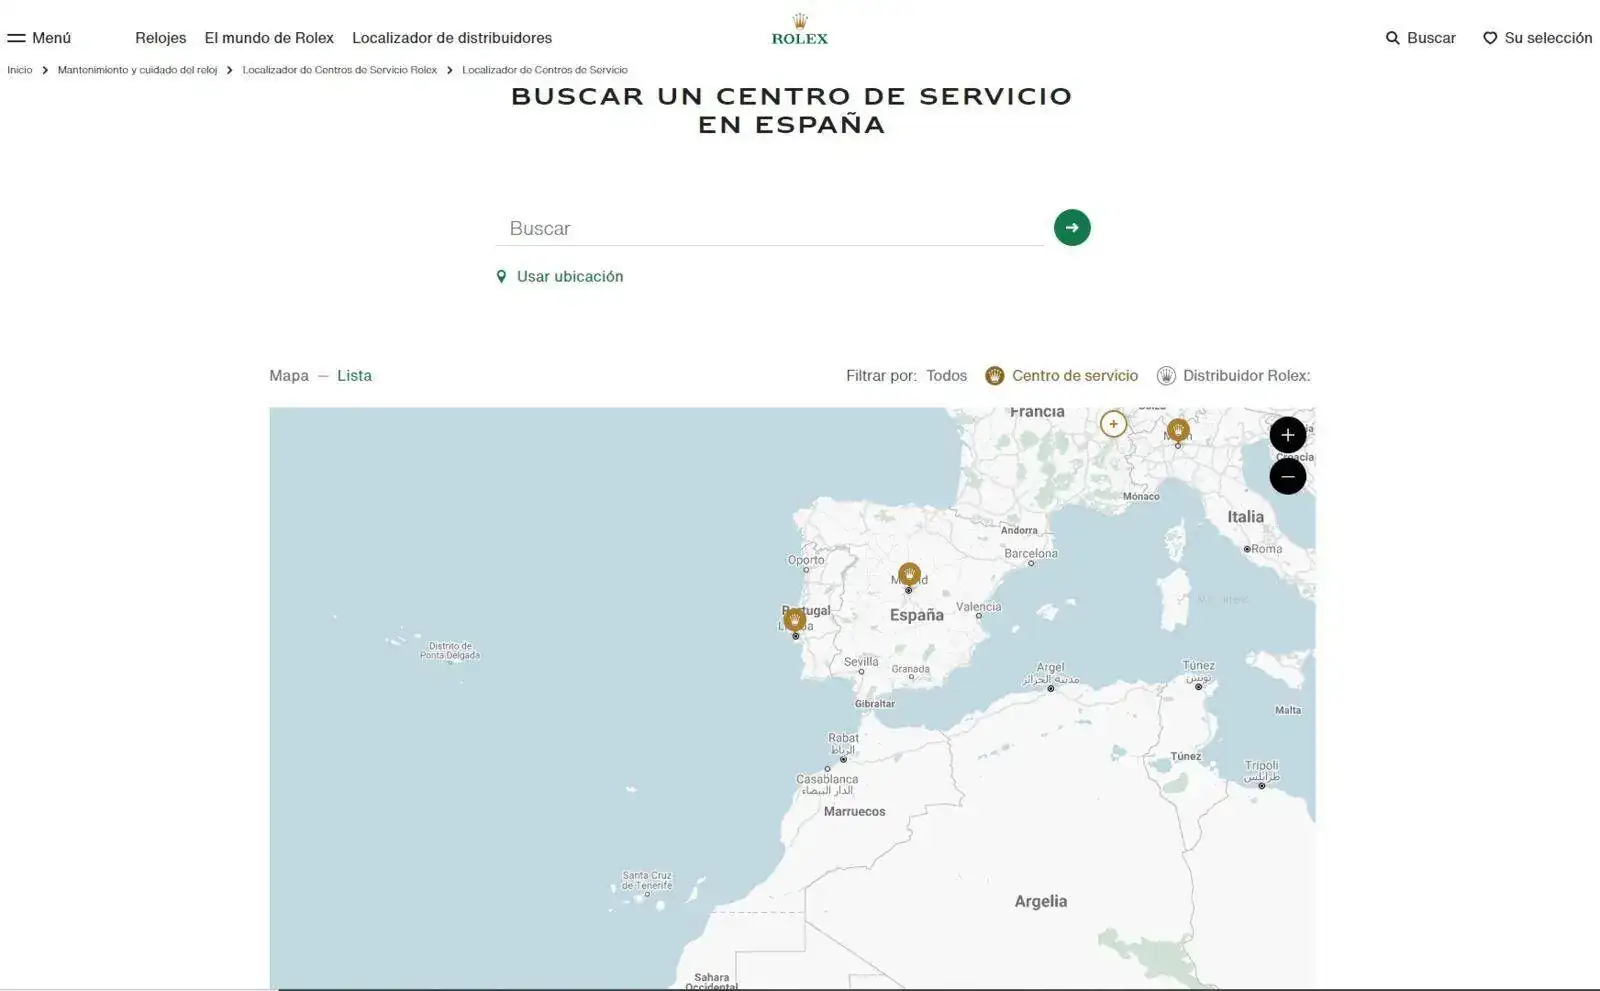1600x991 pixels.
Task: Click Italia label on the map
Action: (1246, 517)
